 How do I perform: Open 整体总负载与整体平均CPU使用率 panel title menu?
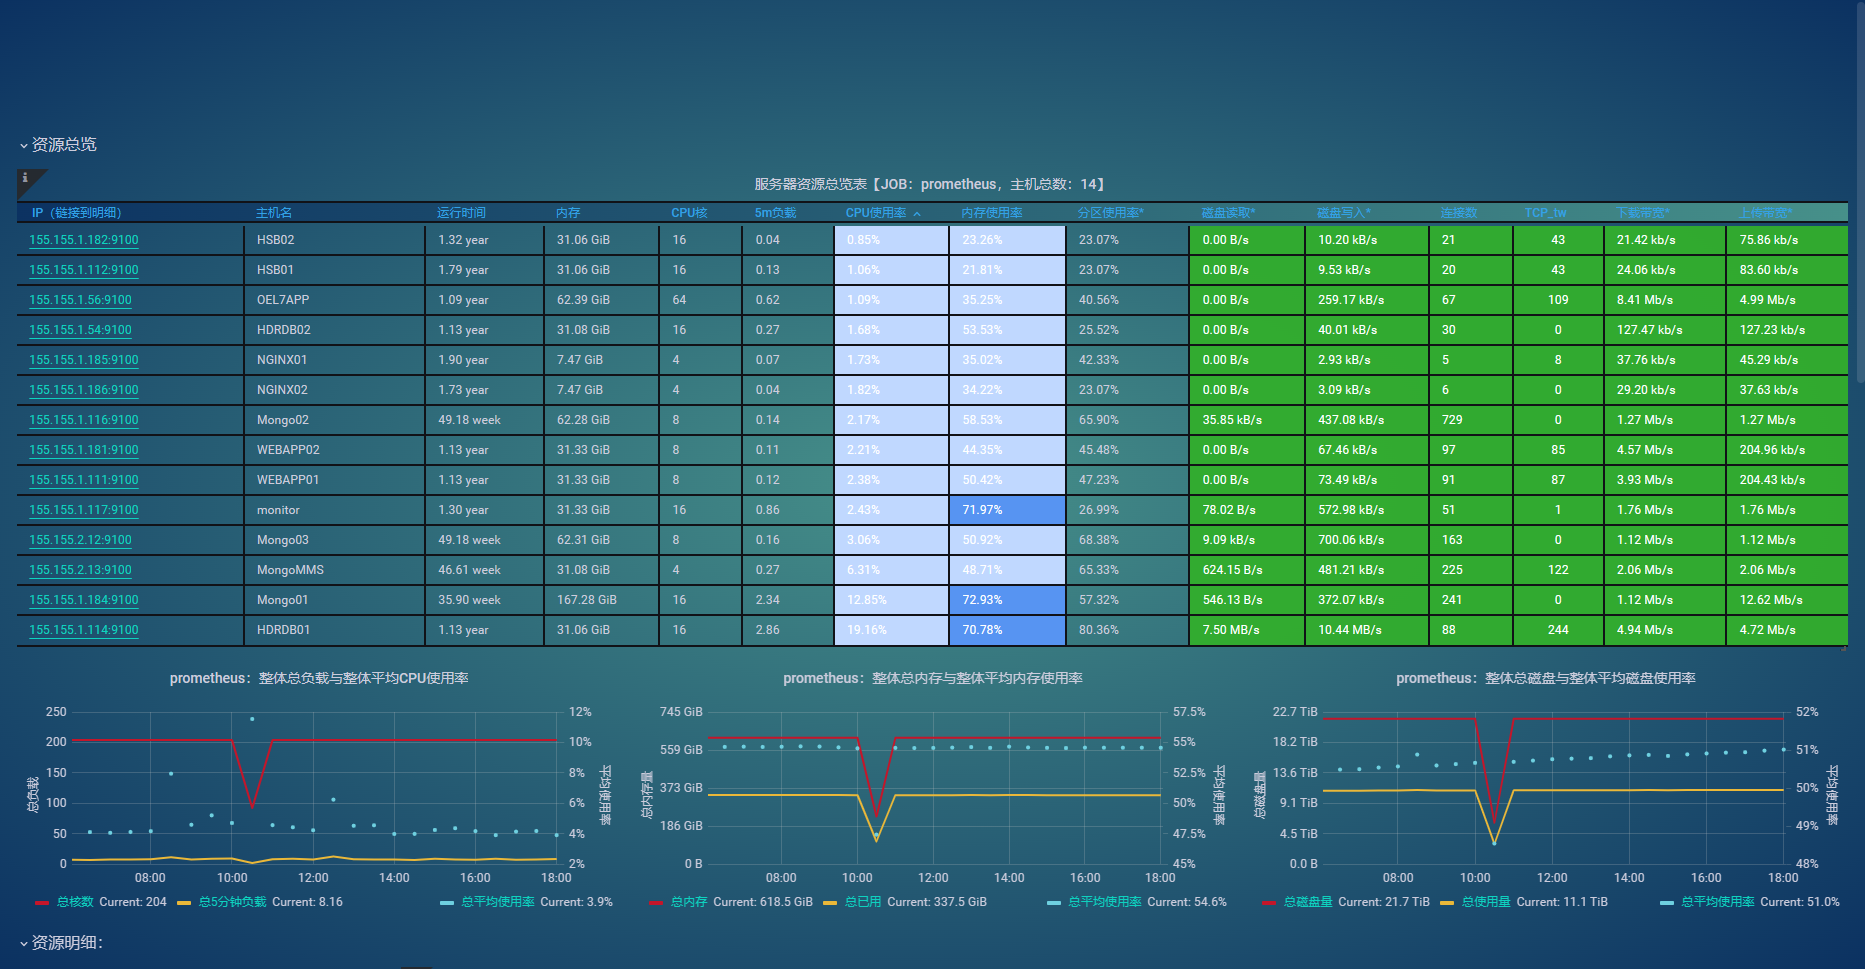tap(319, 678)
